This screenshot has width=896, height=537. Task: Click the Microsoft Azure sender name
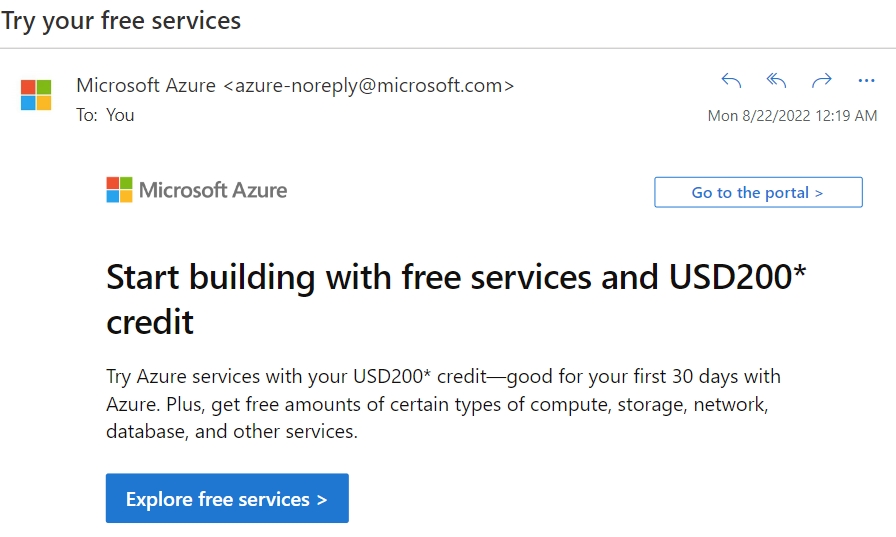(146, 85)
